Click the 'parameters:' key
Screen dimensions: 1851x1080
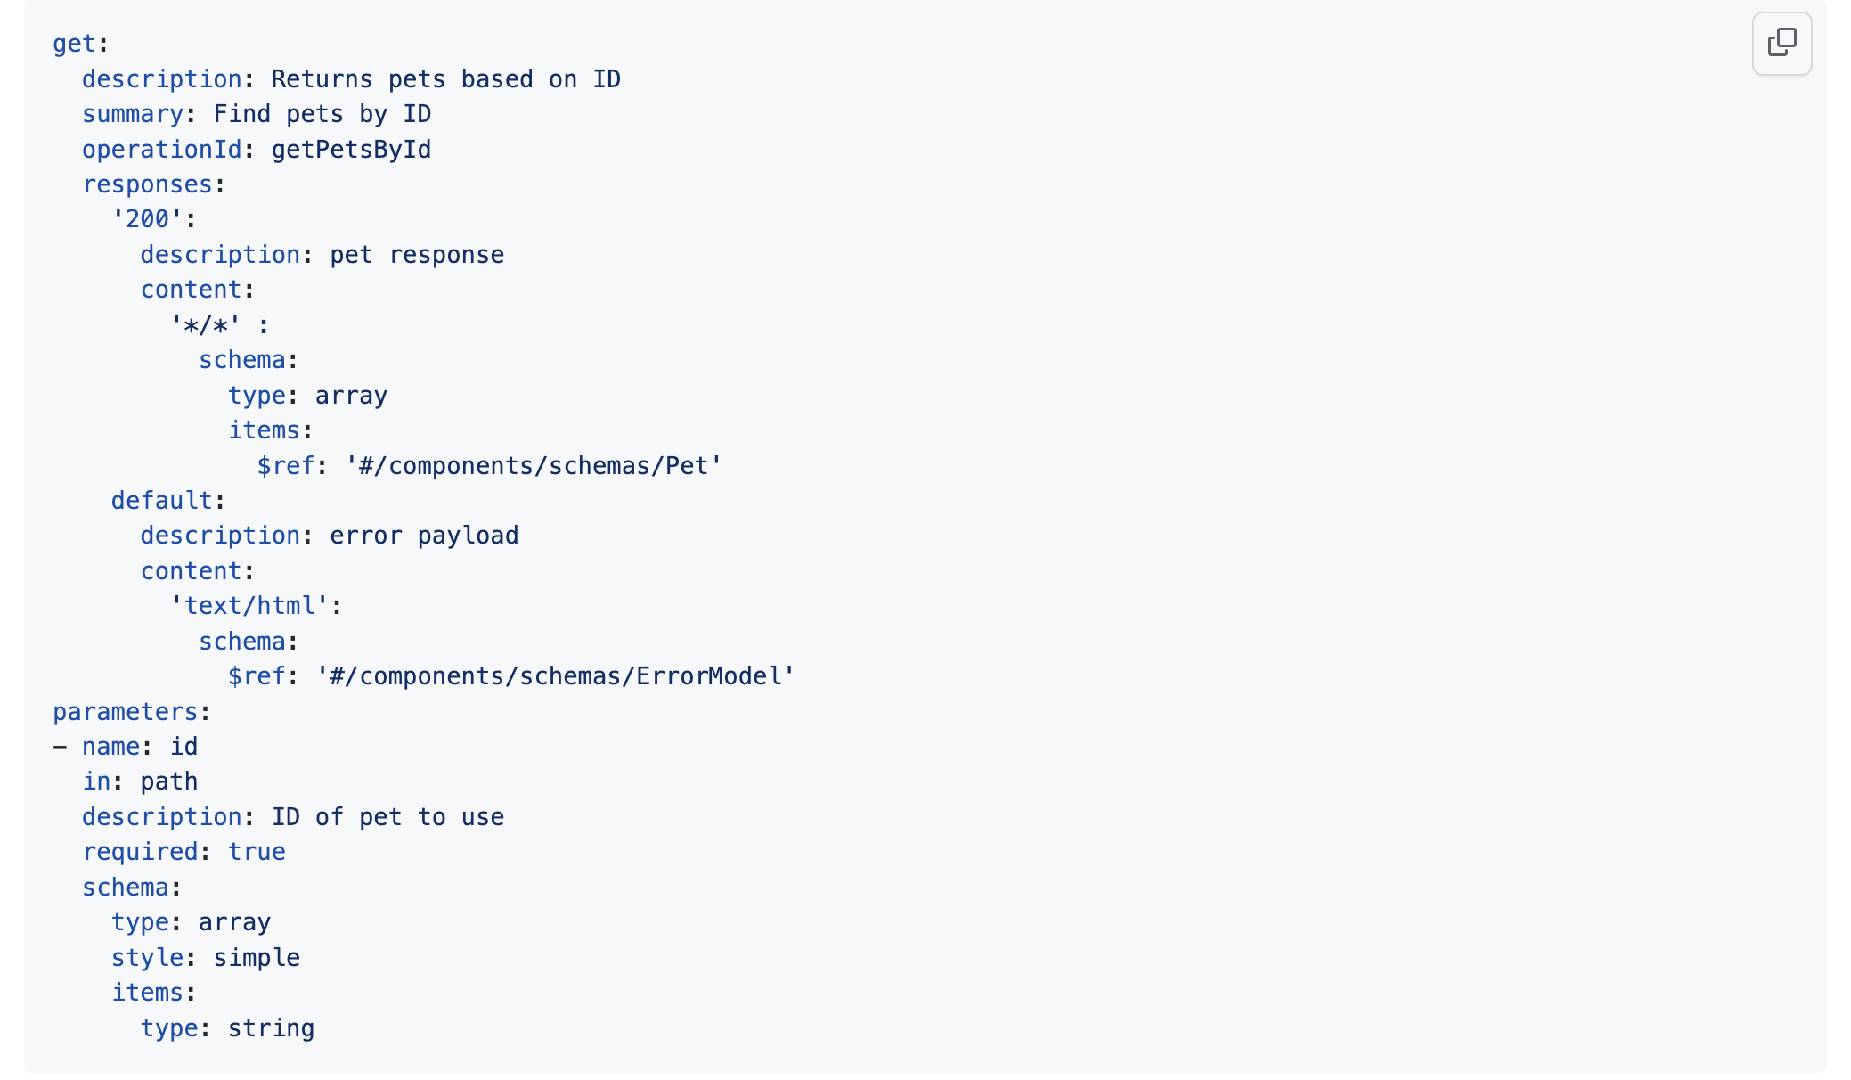[x=132, y=712]
